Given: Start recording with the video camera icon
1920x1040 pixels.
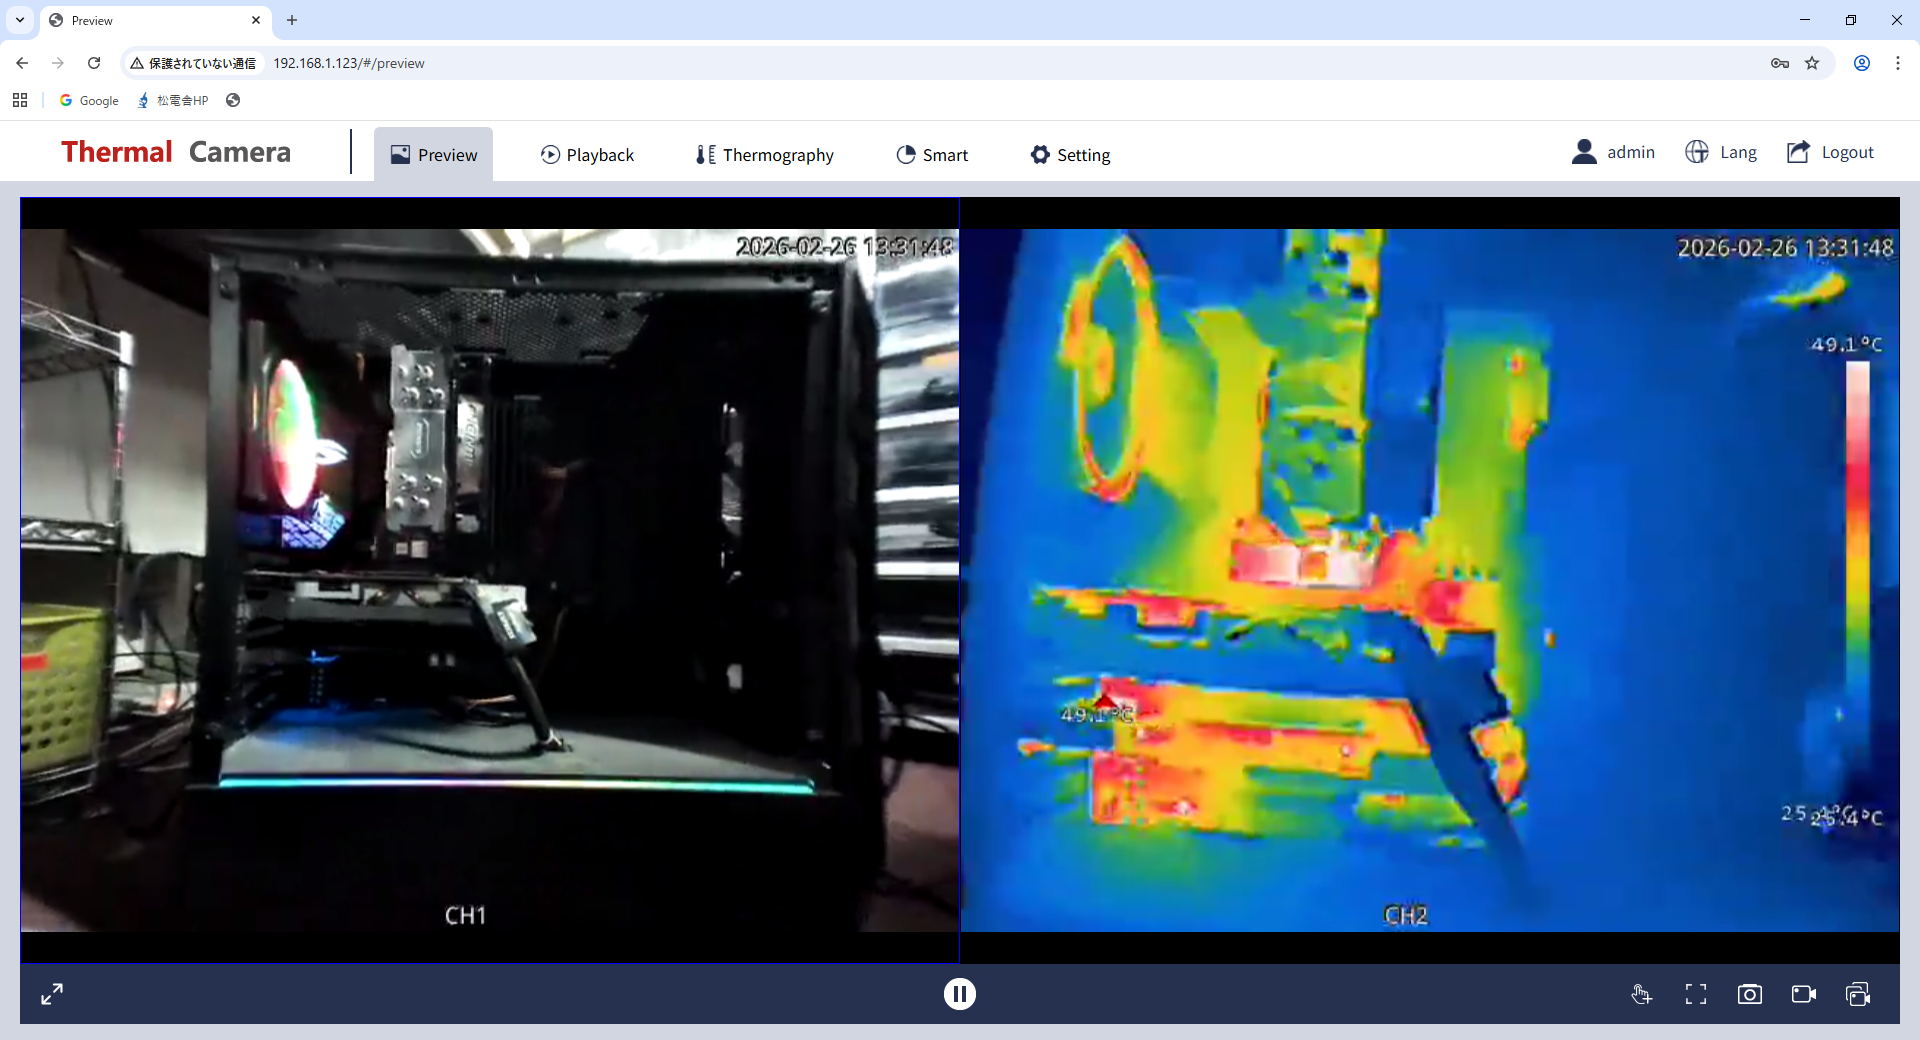Looking at the screenshot, I should pos(1804,994).
